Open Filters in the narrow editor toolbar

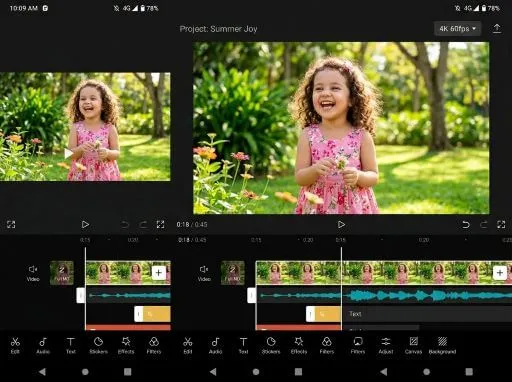coord(154,345)
